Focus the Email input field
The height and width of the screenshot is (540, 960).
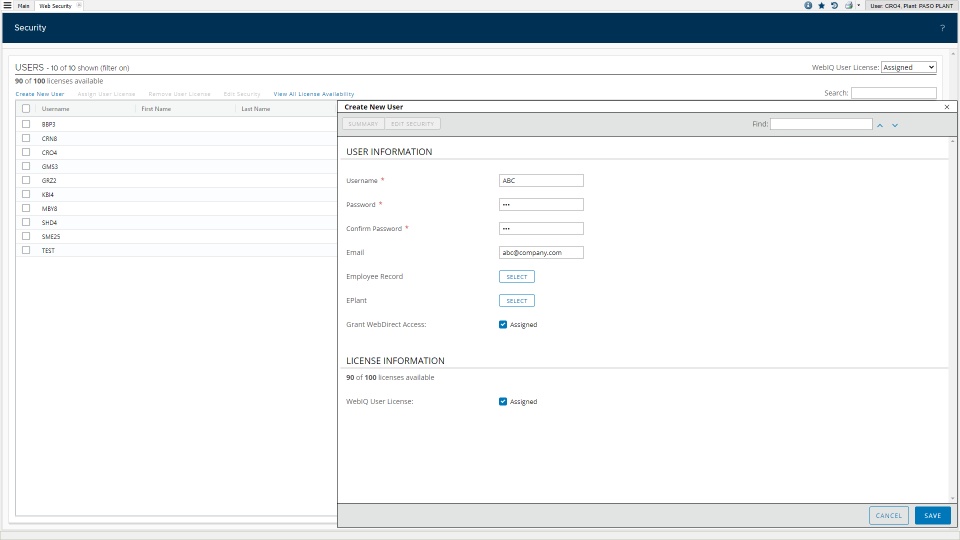pyautogui.click(x=541, y=252)
